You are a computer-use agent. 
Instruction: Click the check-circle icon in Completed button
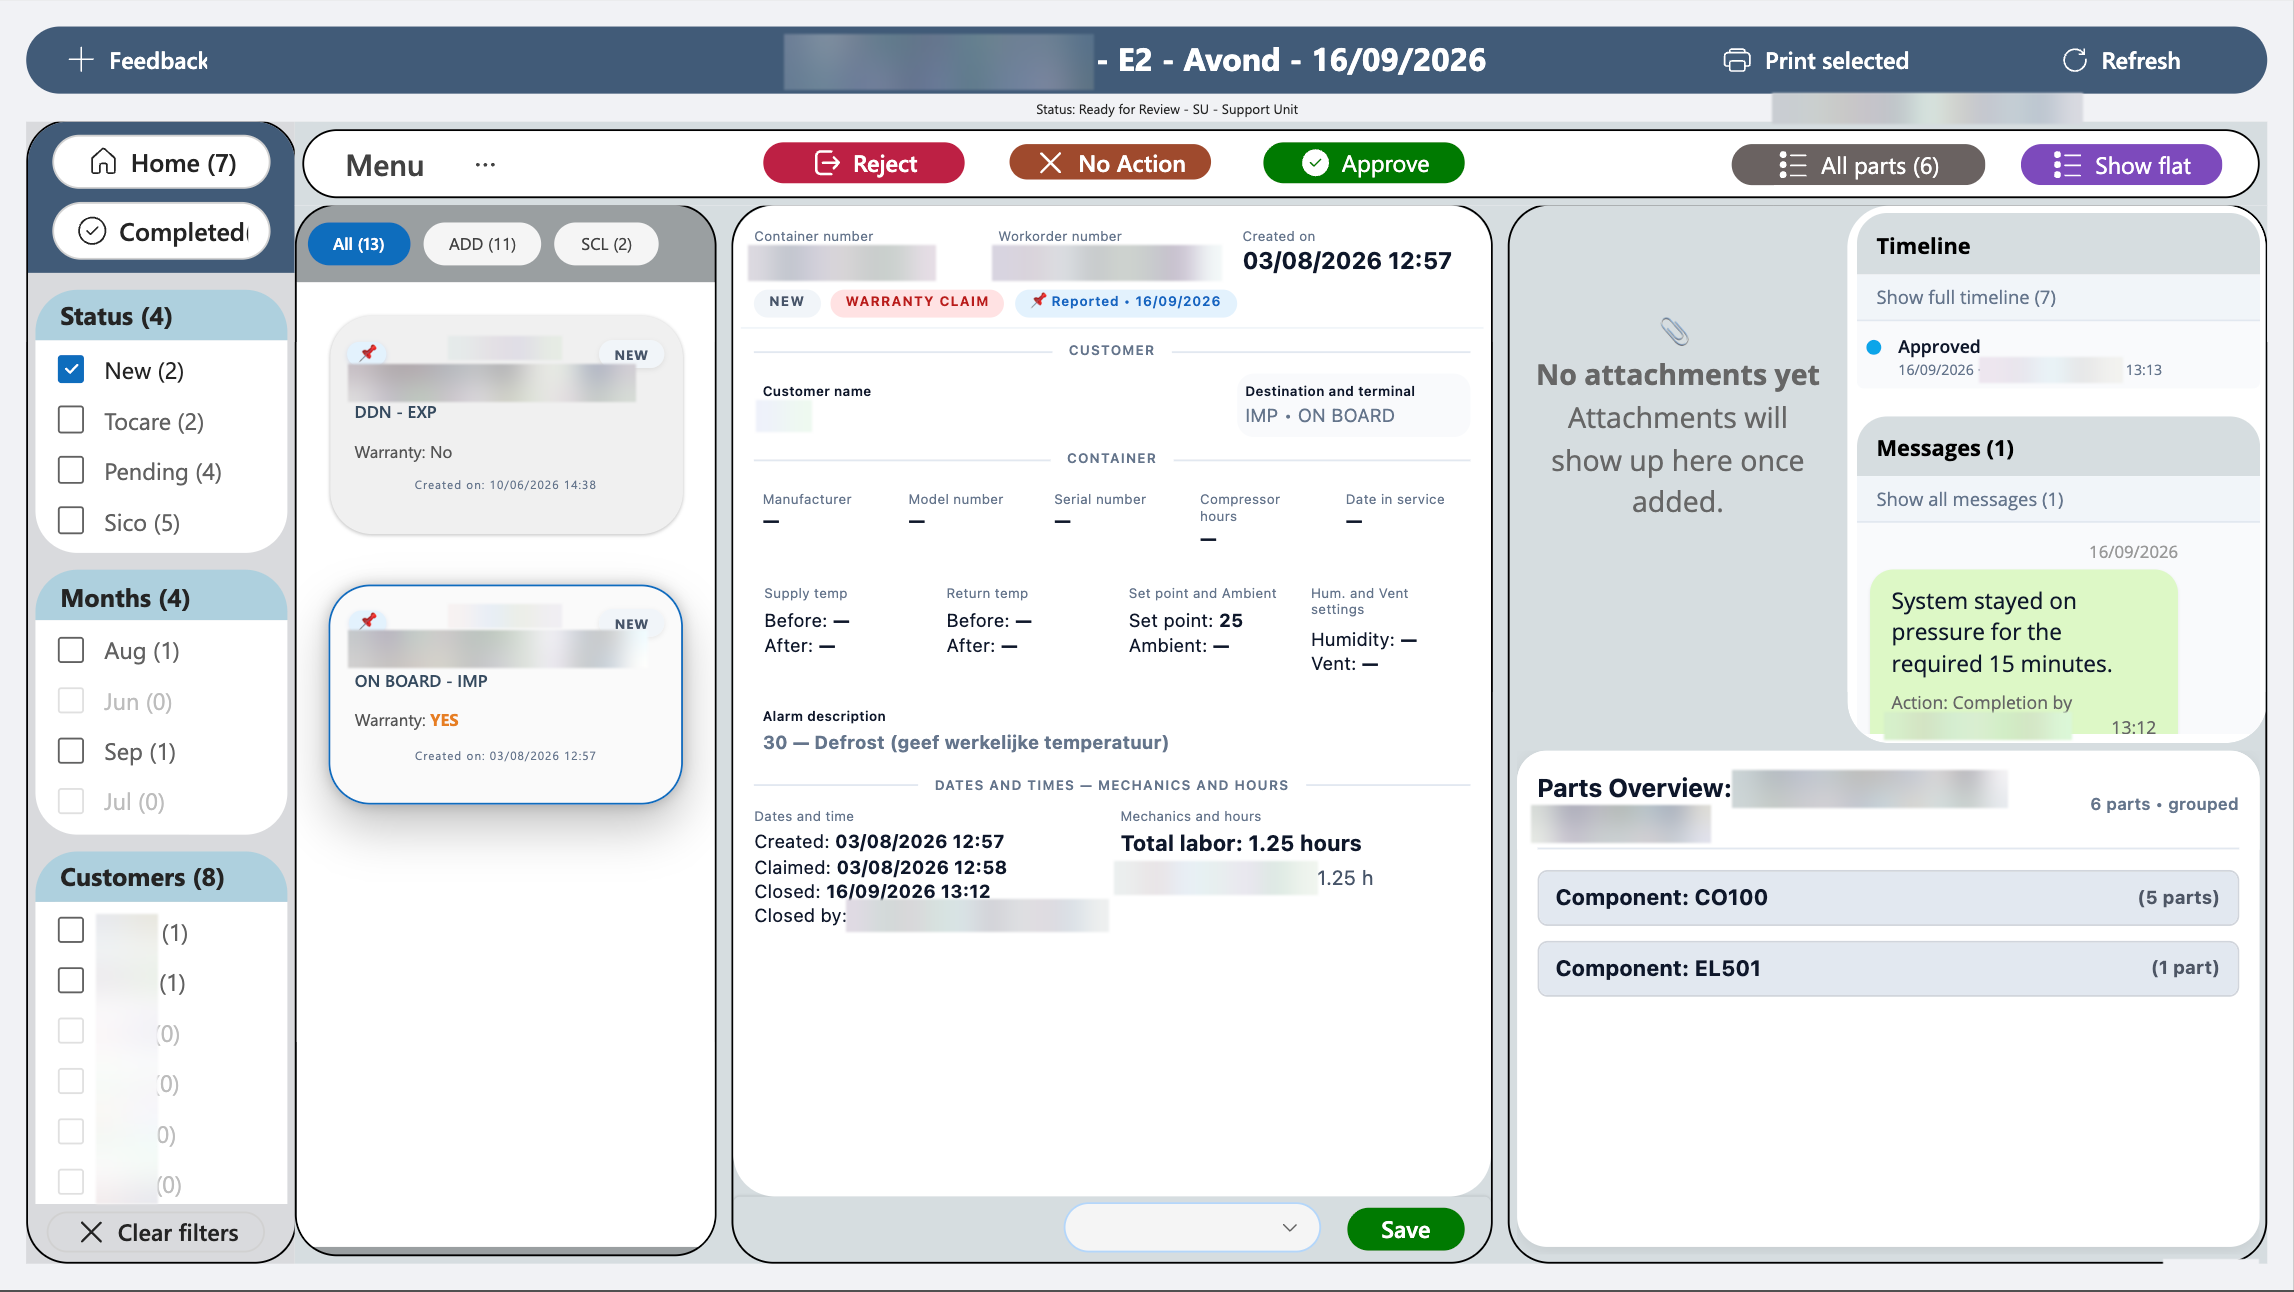click(x=92, y=231)
